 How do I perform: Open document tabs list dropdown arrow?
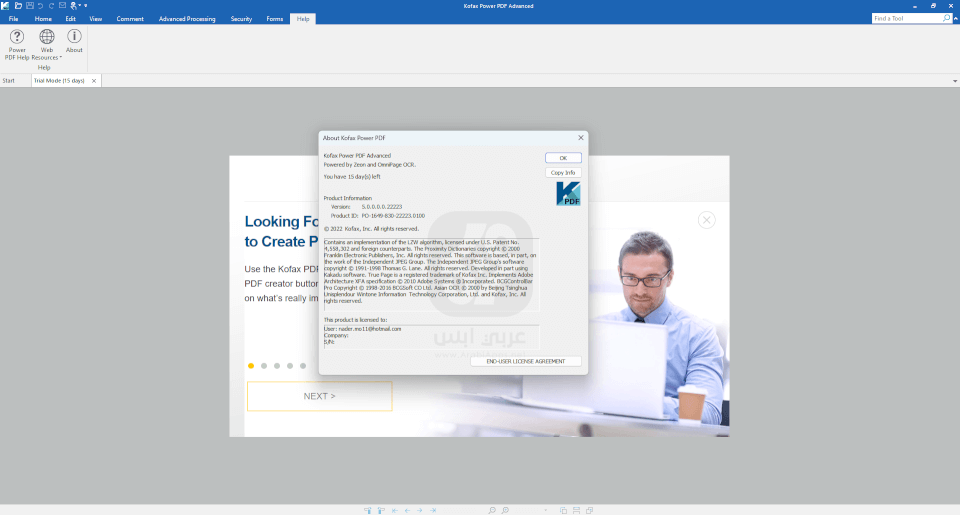[x=954, y=81]
